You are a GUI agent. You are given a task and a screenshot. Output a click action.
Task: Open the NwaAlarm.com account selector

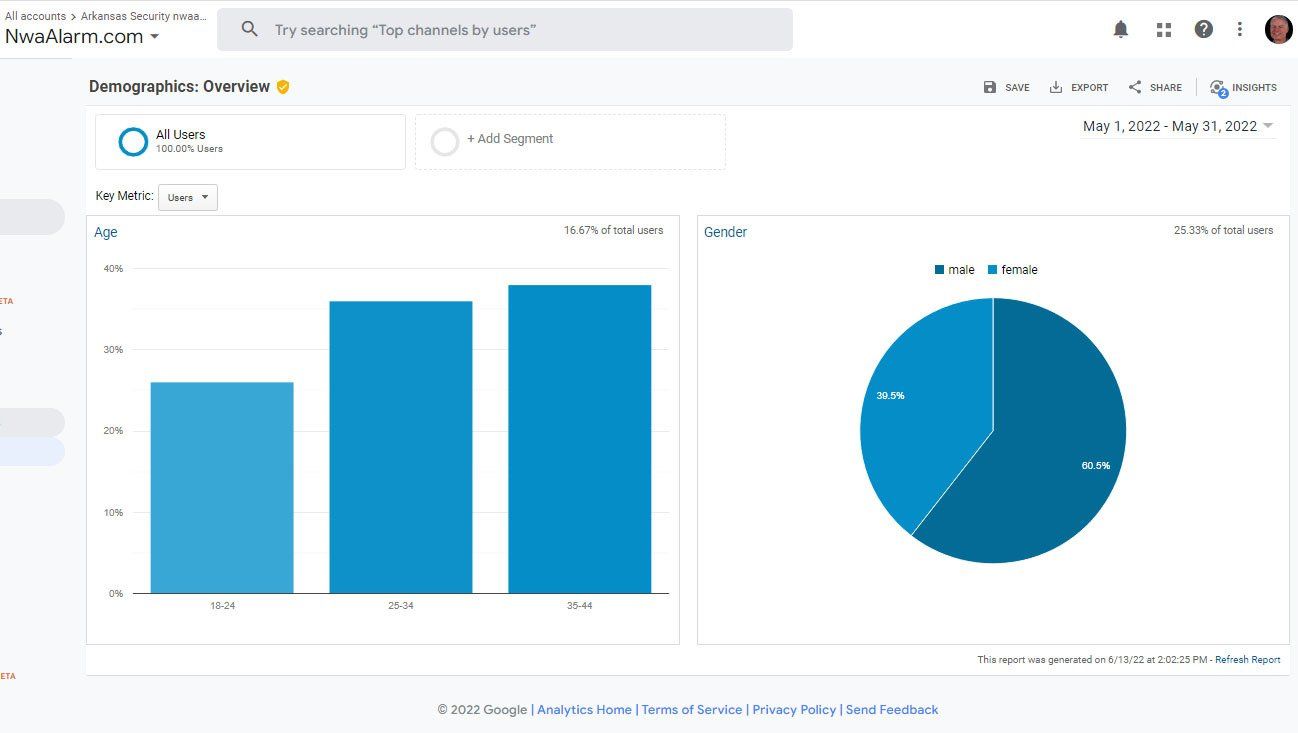82,37
